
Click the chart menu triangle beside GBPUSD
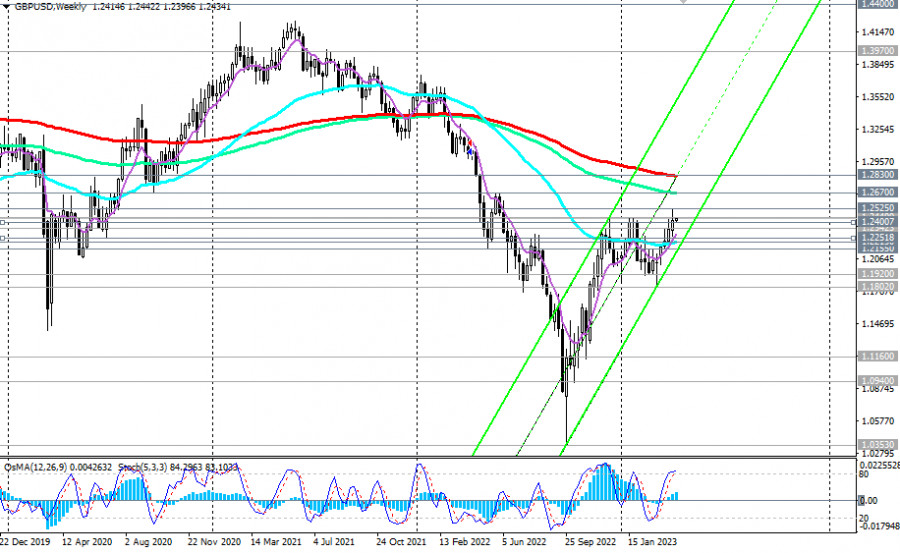6,7
